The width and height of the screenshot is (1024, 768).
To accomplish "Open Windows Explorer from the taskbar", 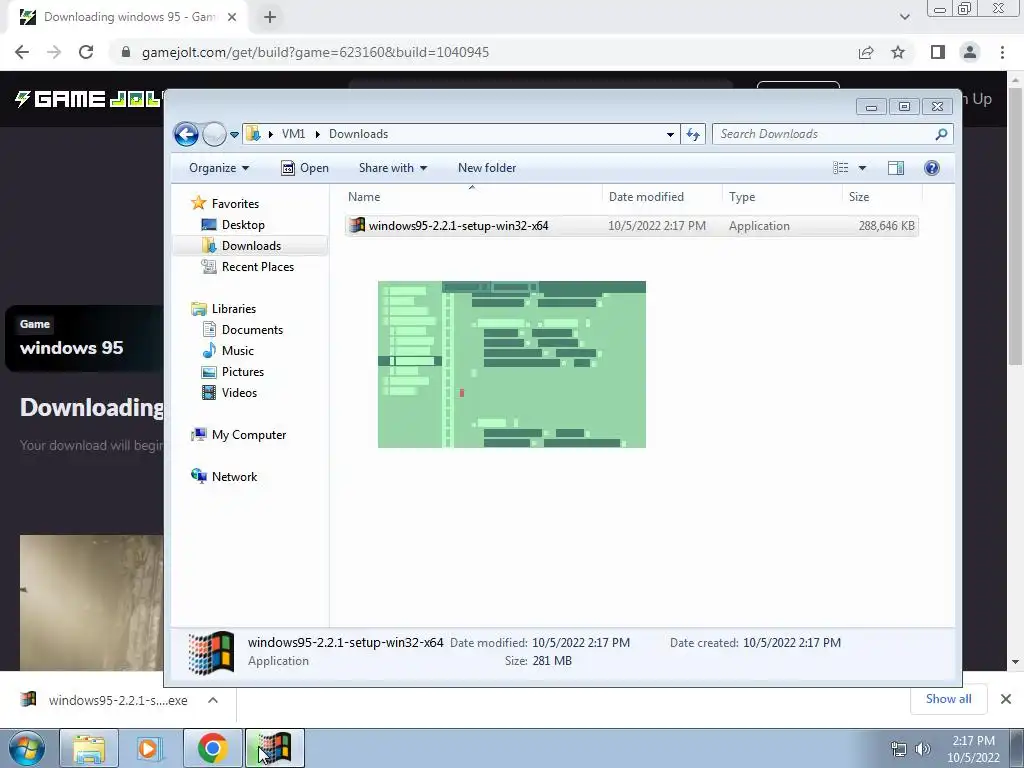I will coord(89,749).
